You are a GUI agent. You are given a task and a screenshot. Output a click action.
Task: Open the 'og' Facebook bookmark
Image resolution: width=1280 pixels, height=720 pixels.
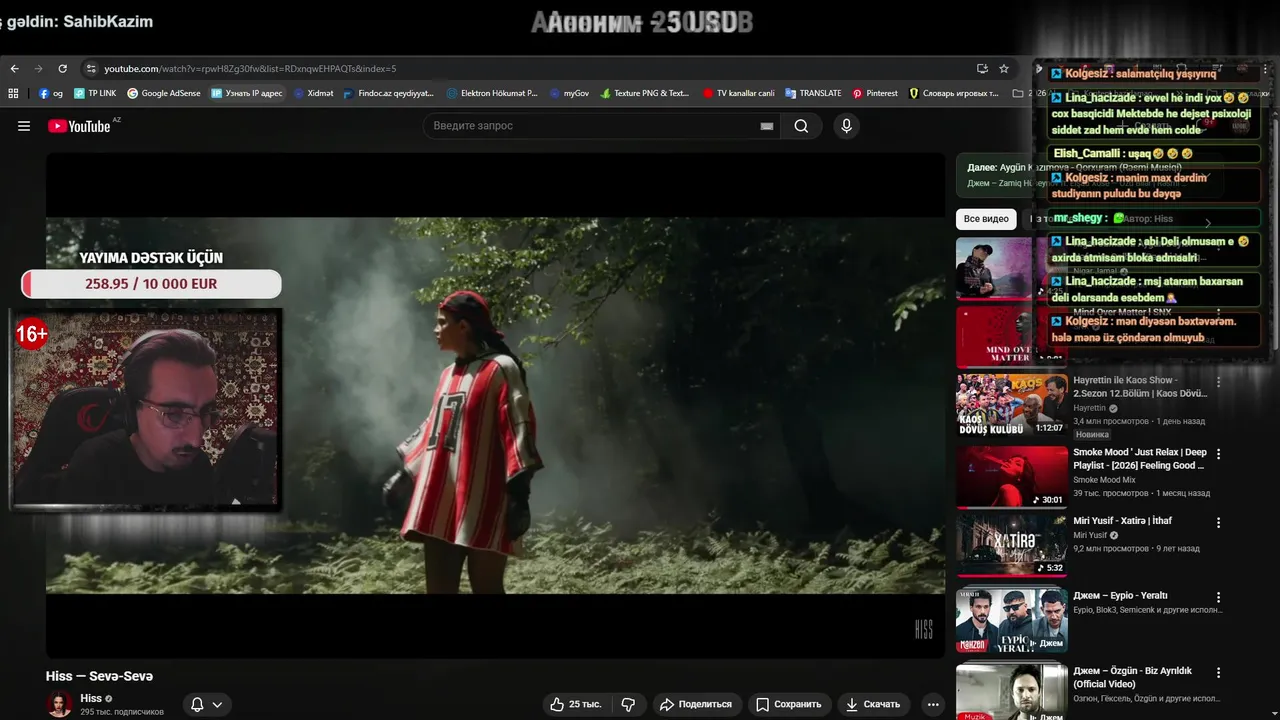point(51,93)
